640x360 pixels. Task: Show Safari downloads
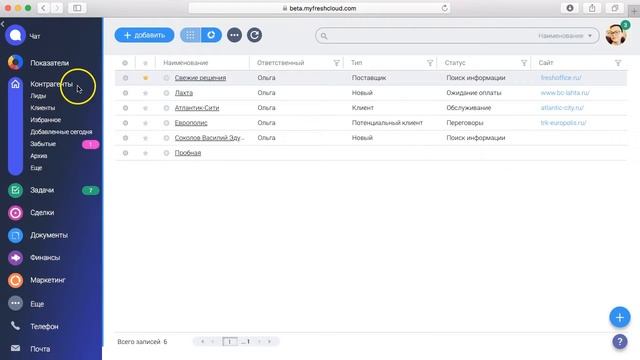coord(570,8)
